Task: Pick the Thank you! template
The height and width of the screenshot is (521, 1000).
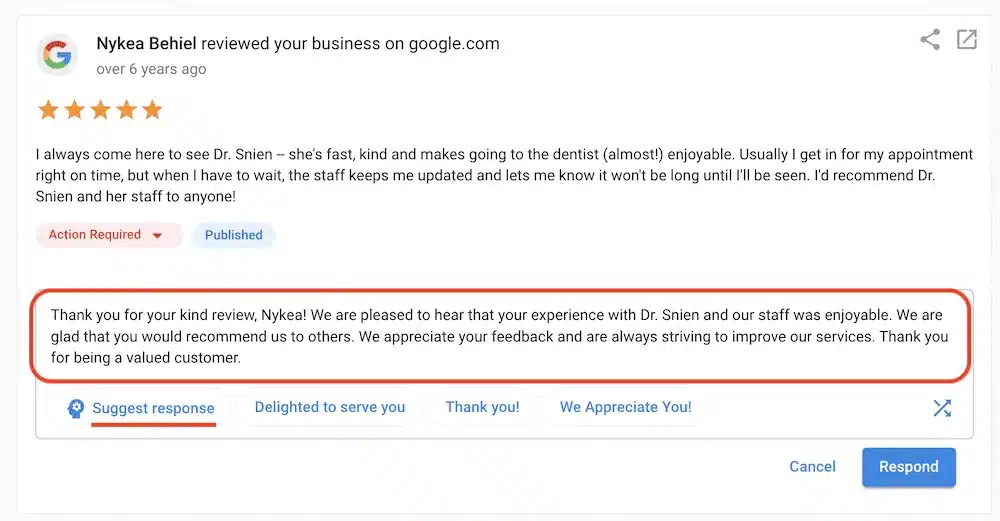Action: click(482, 407)
